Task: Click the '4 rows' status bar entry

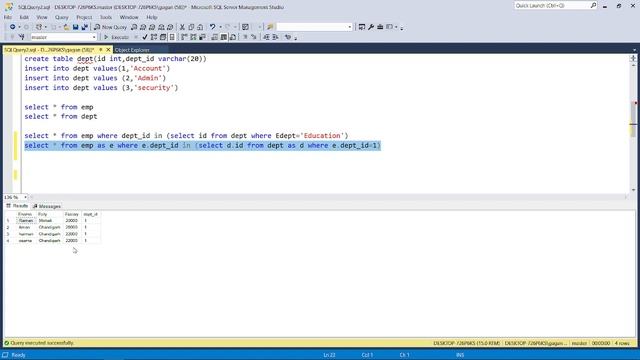Action: (622, 343)
